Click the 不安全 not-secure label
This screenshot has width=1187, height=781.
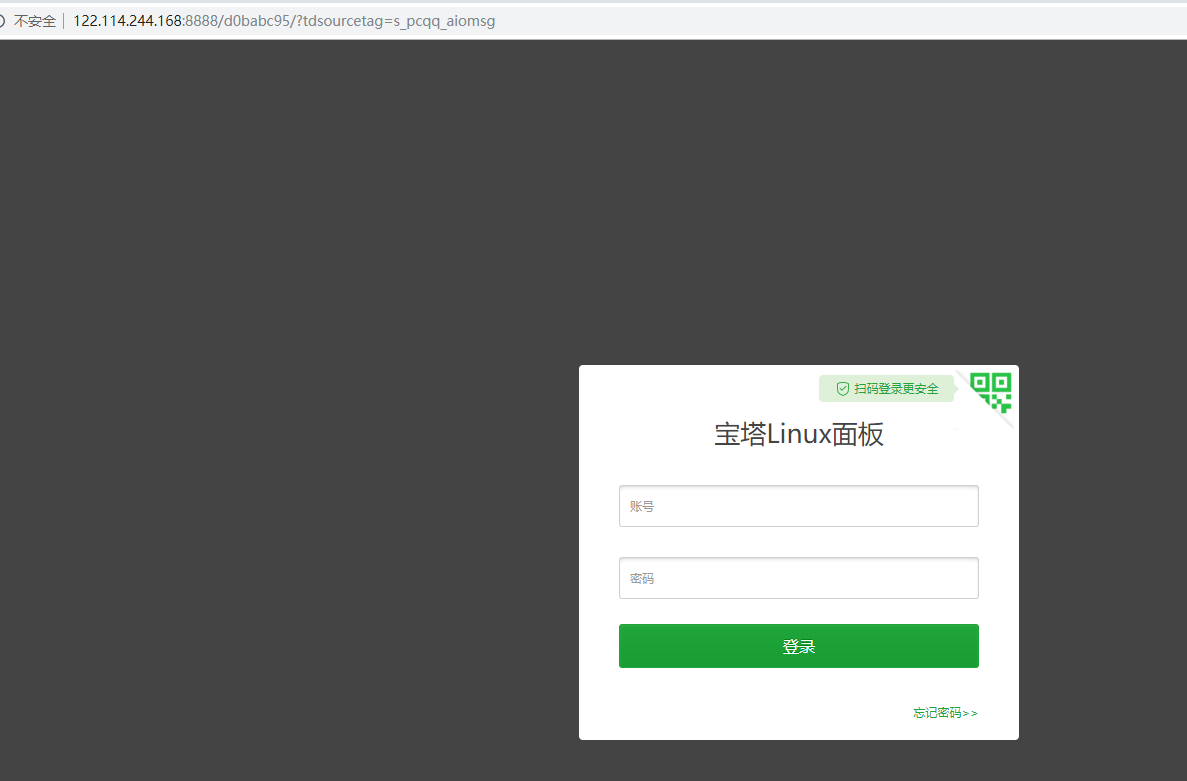pyautogui.click(x=35, y=21)
